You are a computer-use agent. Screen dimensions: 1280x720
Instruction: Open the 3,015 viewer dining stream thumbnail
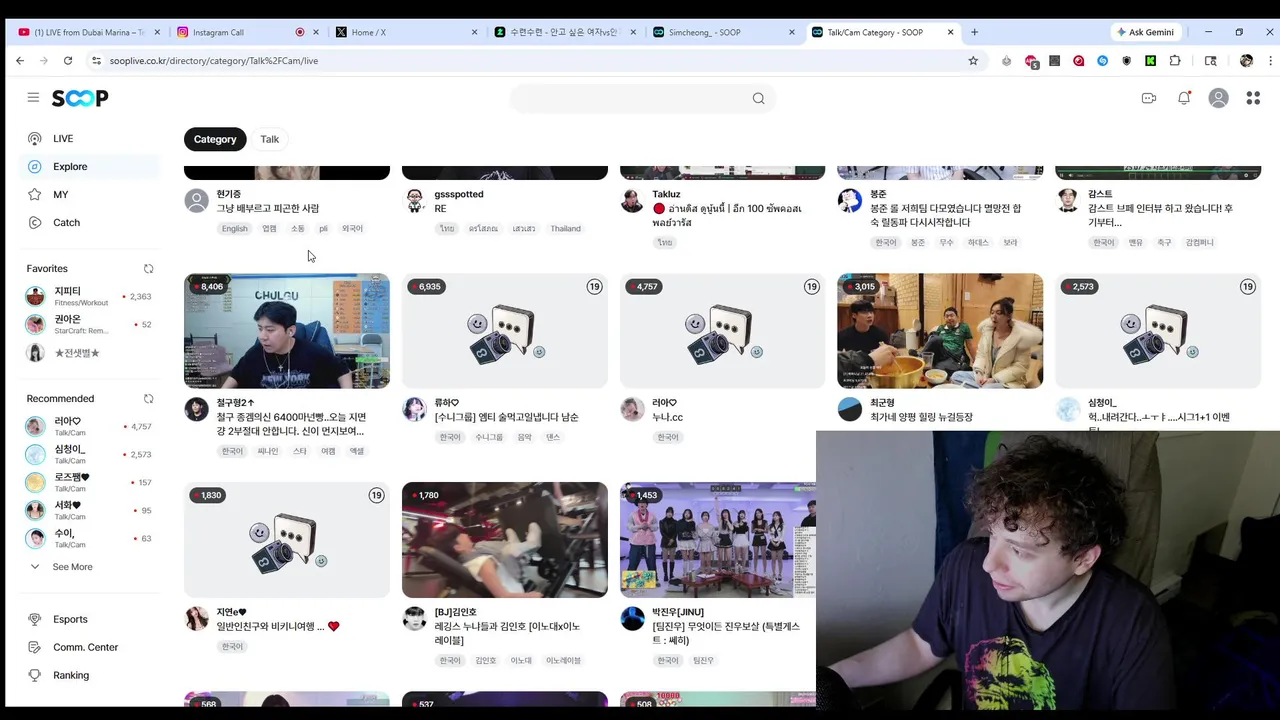point(940,331)
